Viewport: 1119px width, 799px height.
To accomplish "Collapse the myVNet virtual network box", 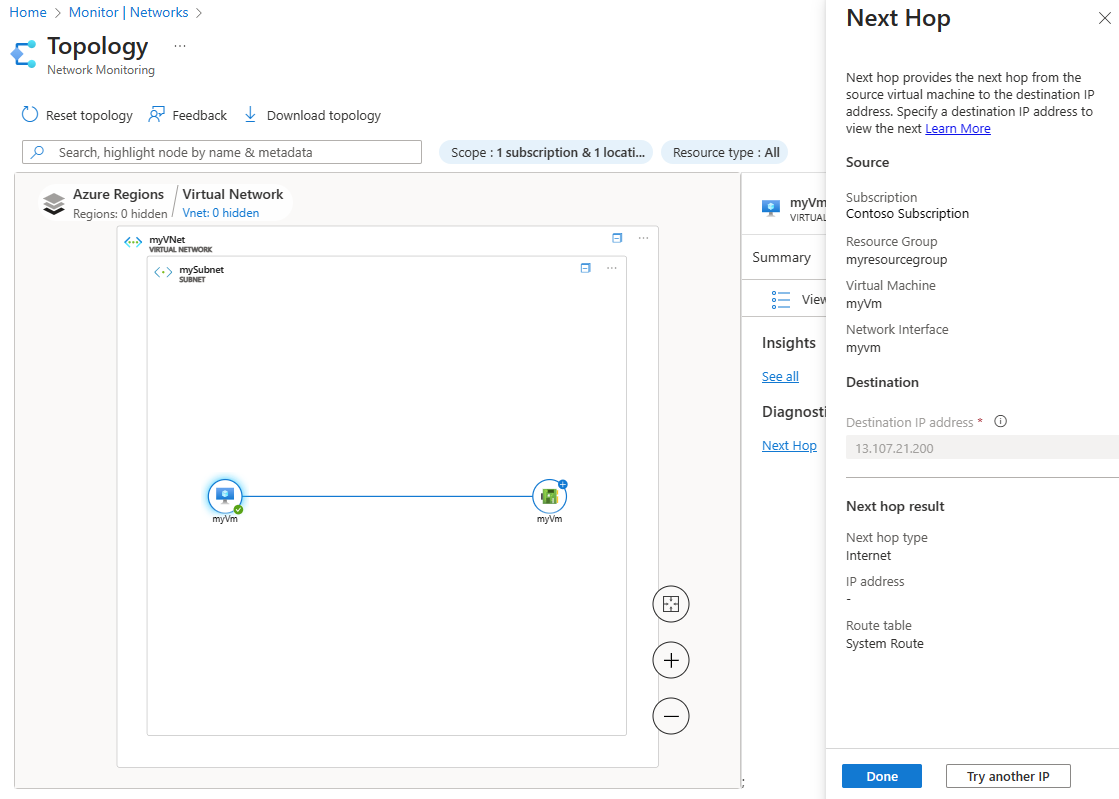I will click(x=617, y=238).
